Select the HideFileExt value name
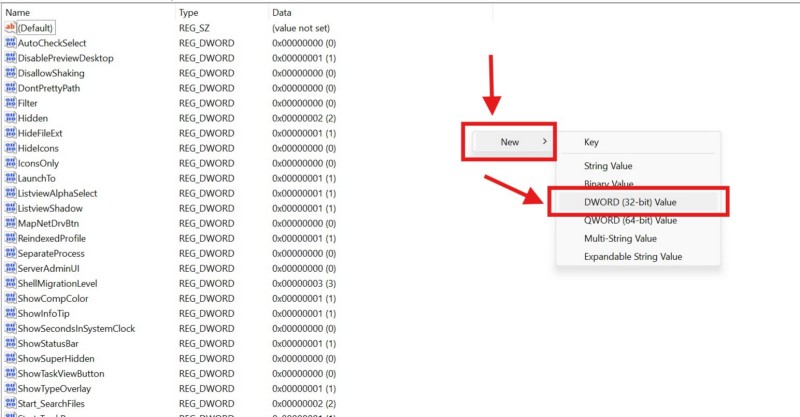Viewport: 800px width, 417px height. (x=40, y=133)
